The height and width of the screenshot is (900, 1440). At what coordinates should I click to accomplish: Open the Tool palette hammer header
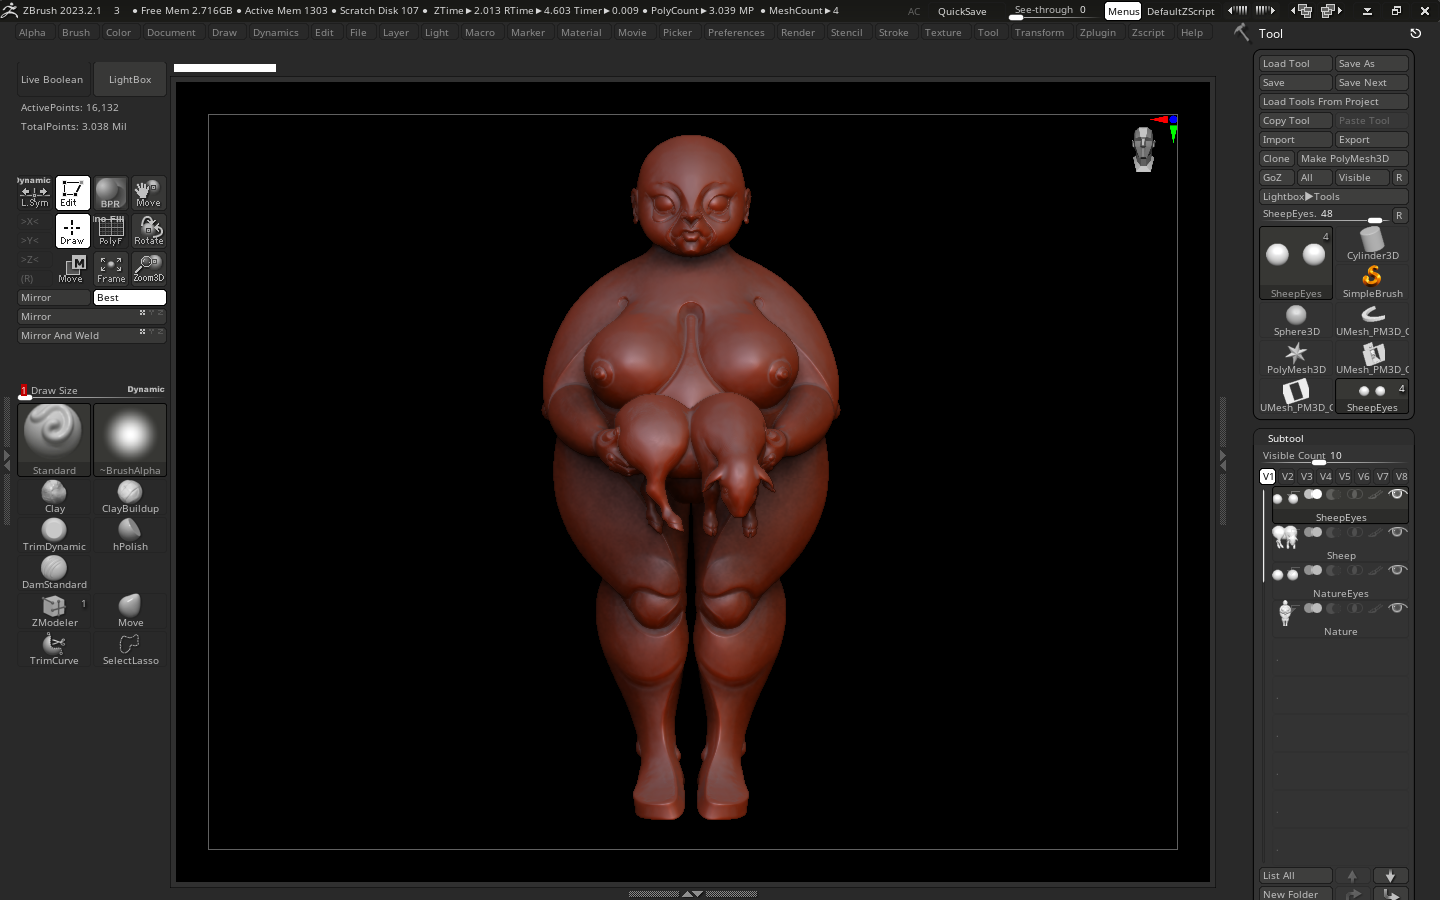pyautogui.click(x=1242, y=33)
